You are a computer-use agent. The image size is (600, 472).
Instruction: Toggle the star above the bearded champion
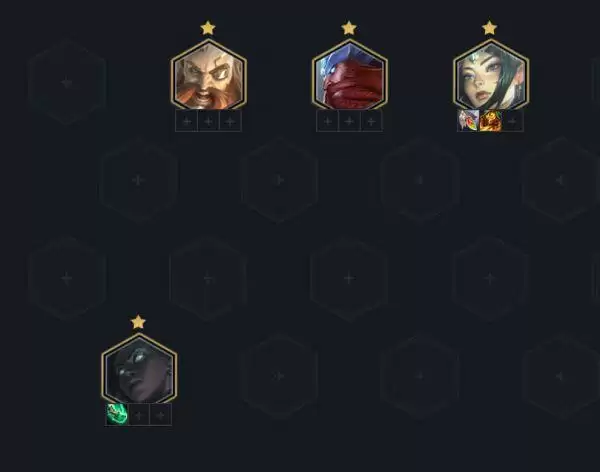(x=208, y=28)
